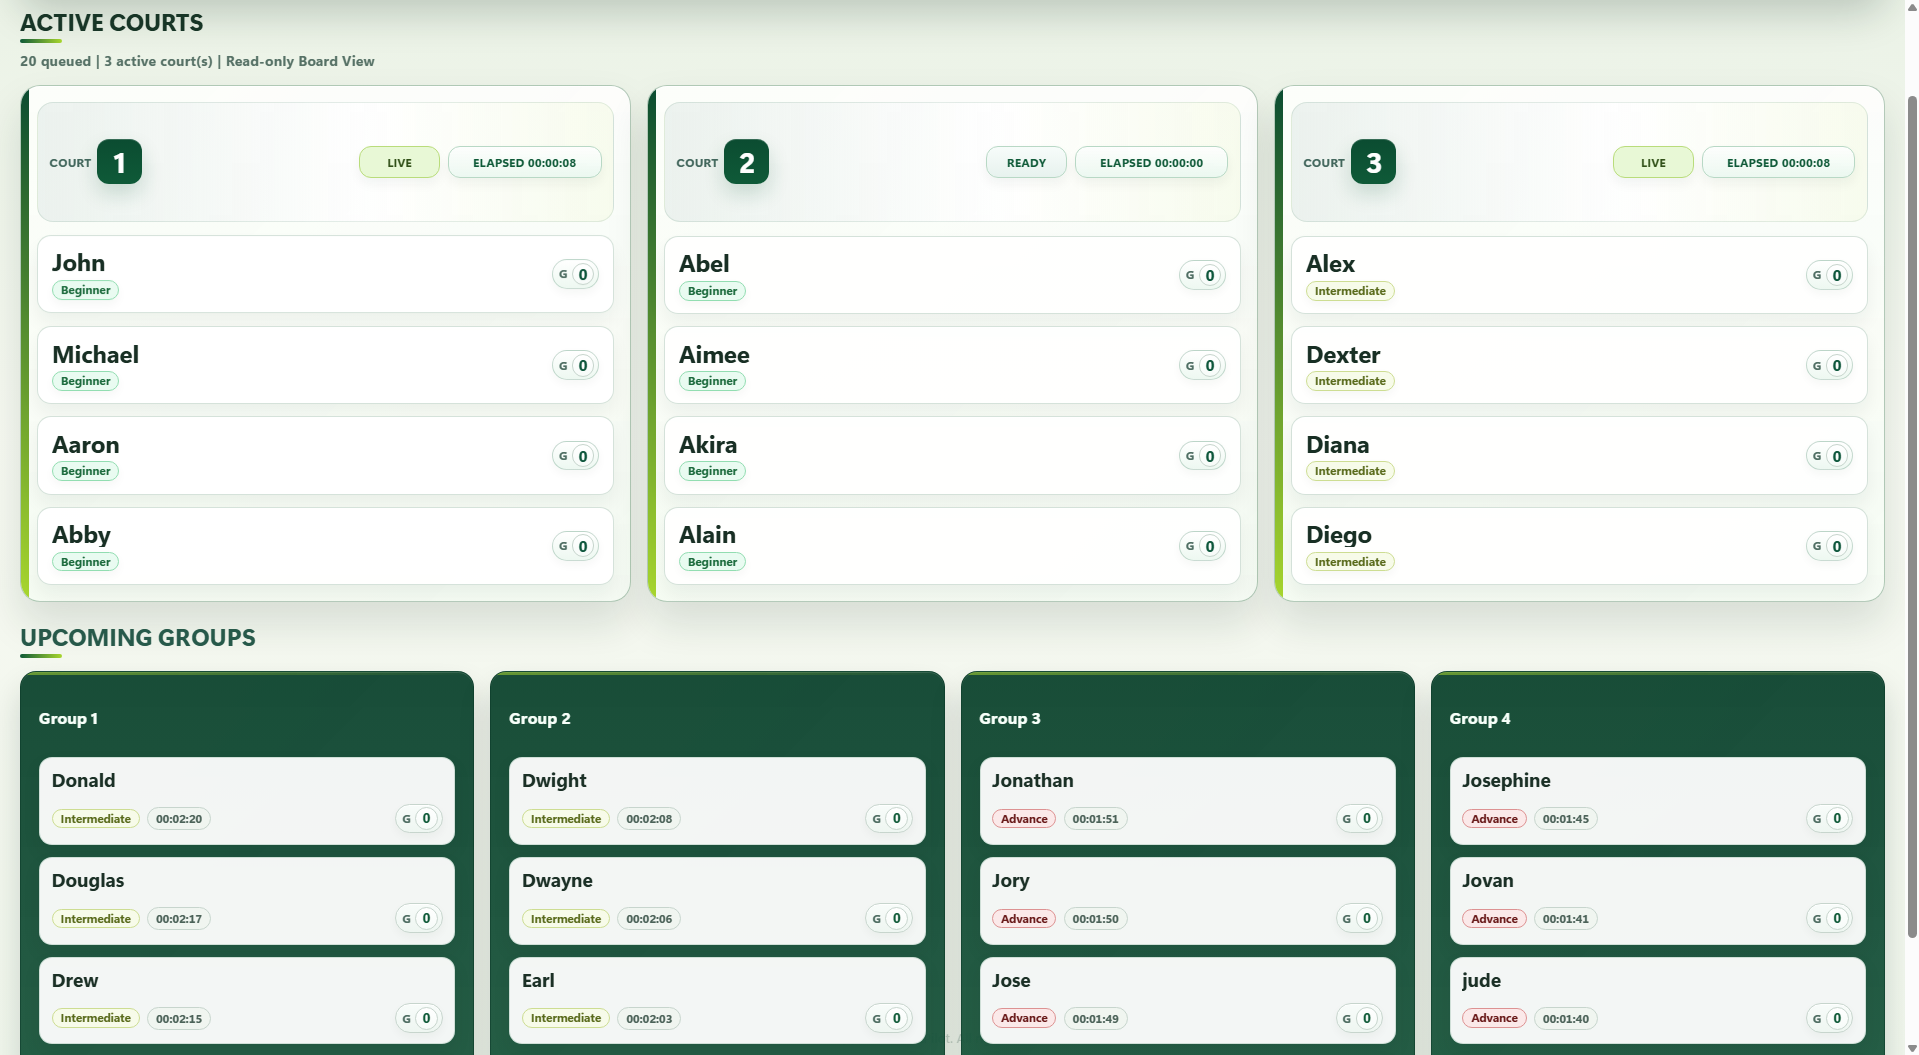Click Aimee's games counter badge
Screen dimensions: 1919x1055
coord(1202,366)
